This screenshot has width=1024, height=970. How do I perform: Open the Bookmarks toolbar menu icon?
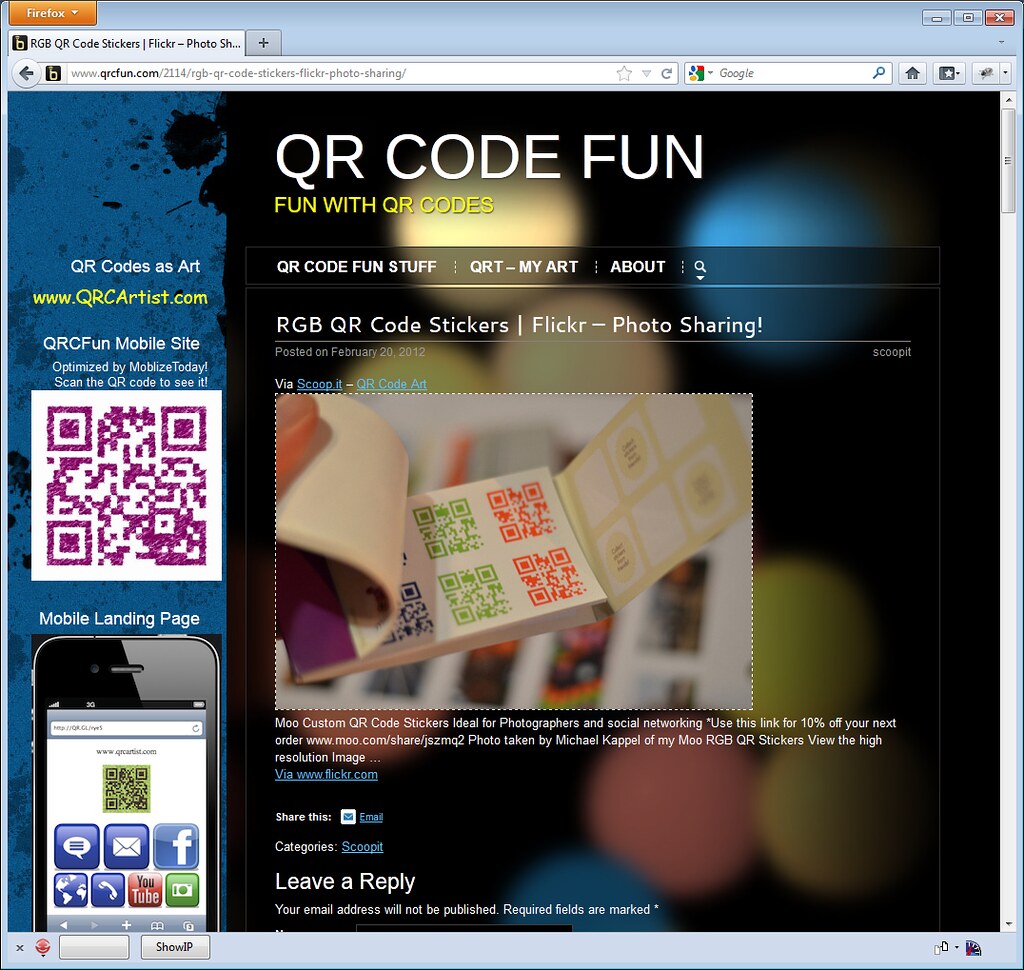click(x=949, y=73)
